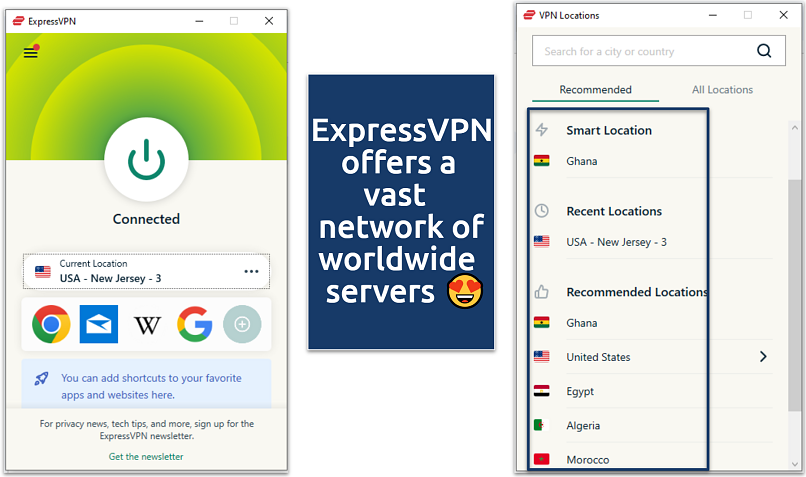Launch the mail app shortcut

point(99,324)
